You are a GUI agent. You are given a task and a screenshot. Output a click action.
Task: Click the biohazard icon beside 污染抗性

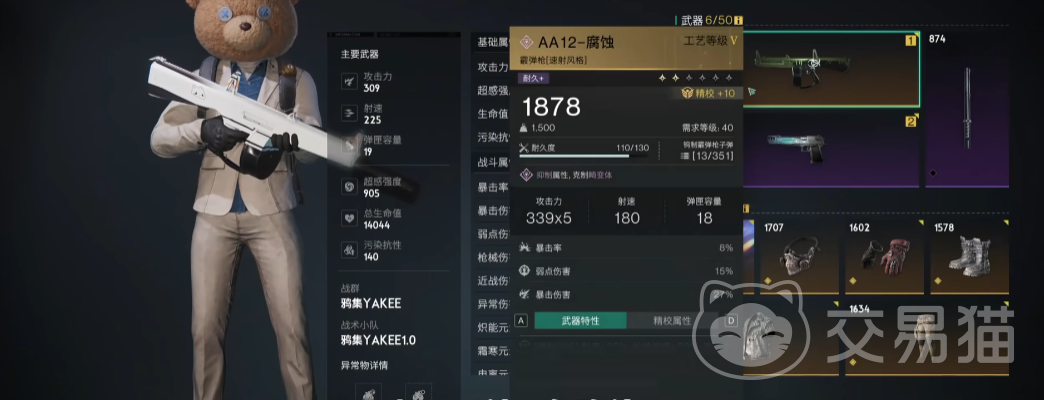[350, 251]
